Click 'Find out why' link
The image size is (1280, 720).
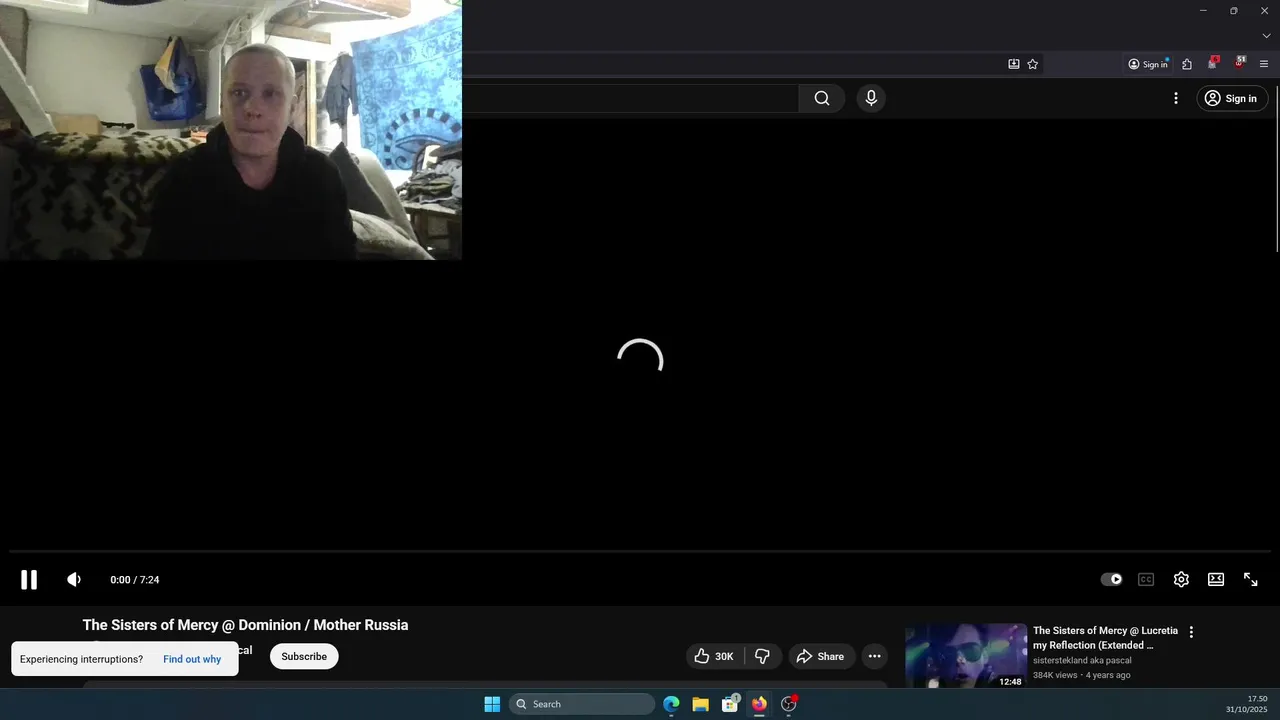pos(192,659)
